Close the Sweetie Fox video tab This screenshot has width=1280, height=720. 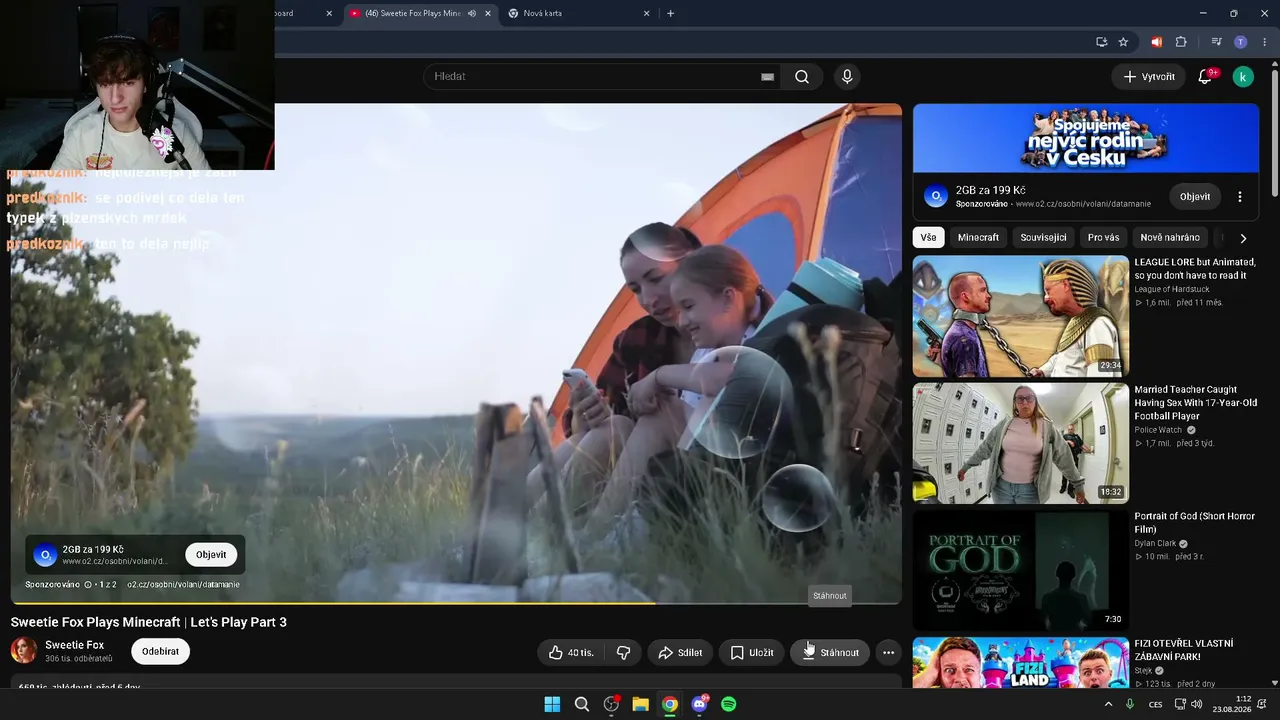(x=488, y=13)
